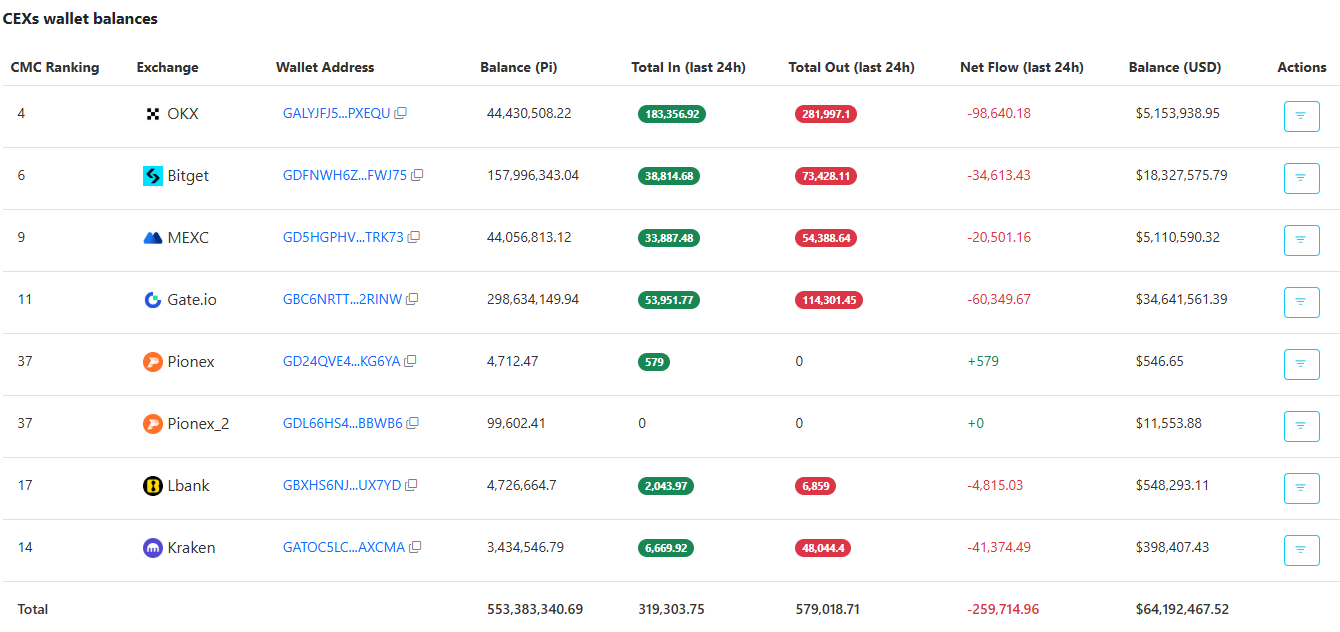This screenshot has height=632, width=1340.
Task: Click the Balance (USD) column header
Action: pos(1174,67)
